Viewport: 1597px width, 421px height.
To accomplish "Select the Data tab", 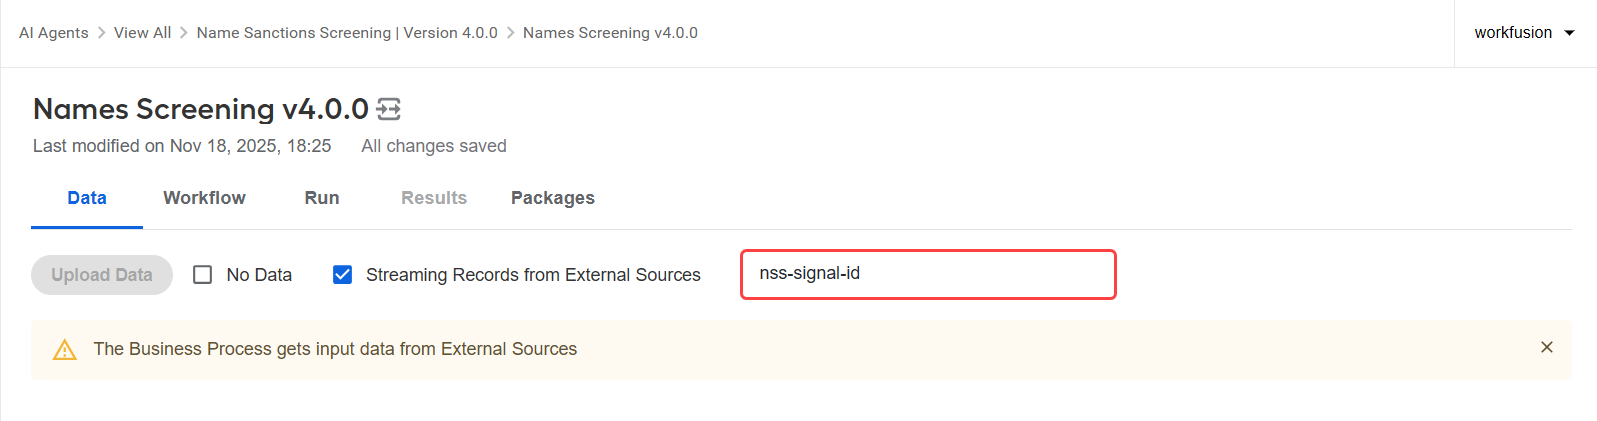I will [87, 198].
